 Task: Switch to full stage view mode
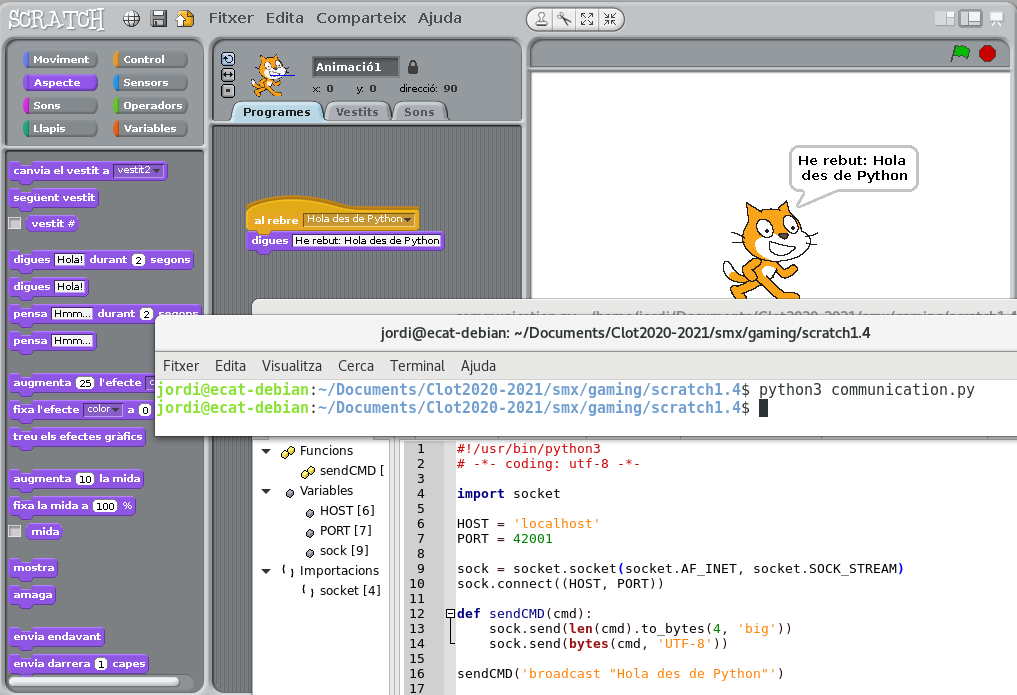pyautogui.click(x=970, y=19)
